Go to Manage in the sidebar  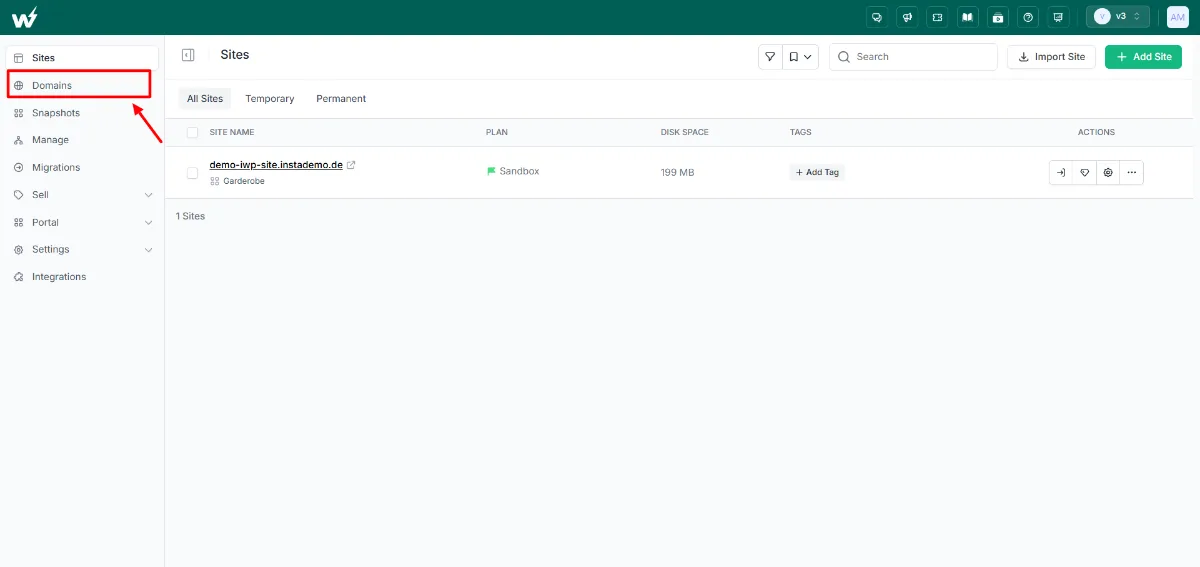click(82, 140)
